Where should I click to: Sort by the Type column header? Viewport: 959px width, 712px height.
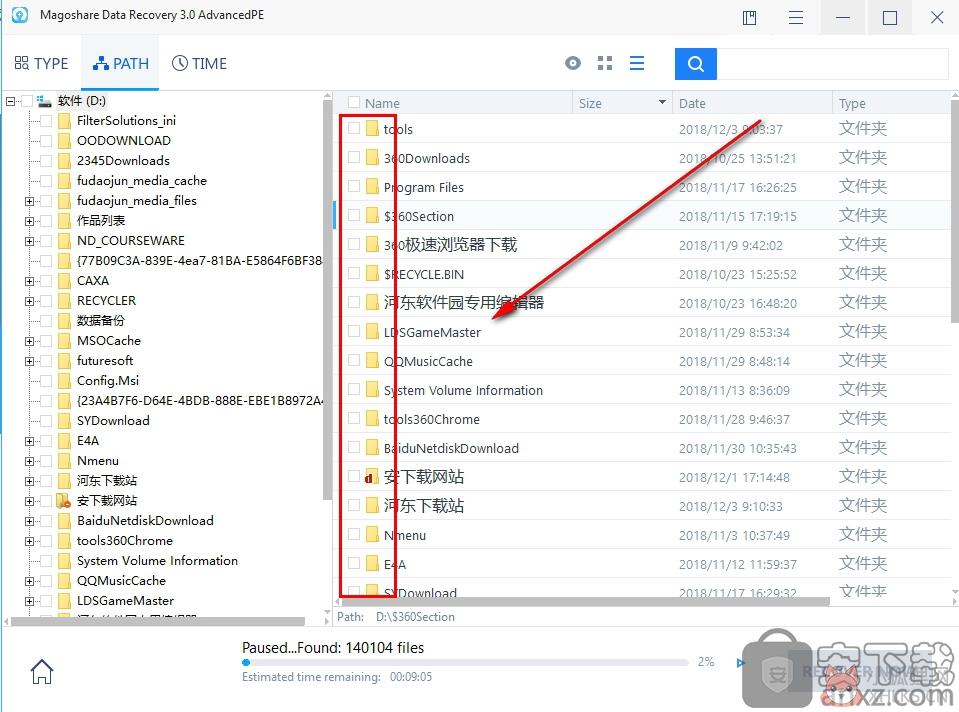pyautogui.click(x=852, y=103)
